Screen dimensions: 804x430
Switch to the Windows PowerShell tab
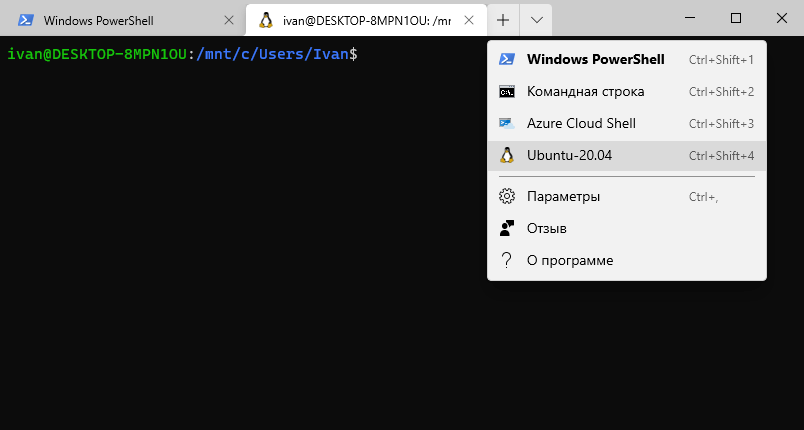coord(123,20)
